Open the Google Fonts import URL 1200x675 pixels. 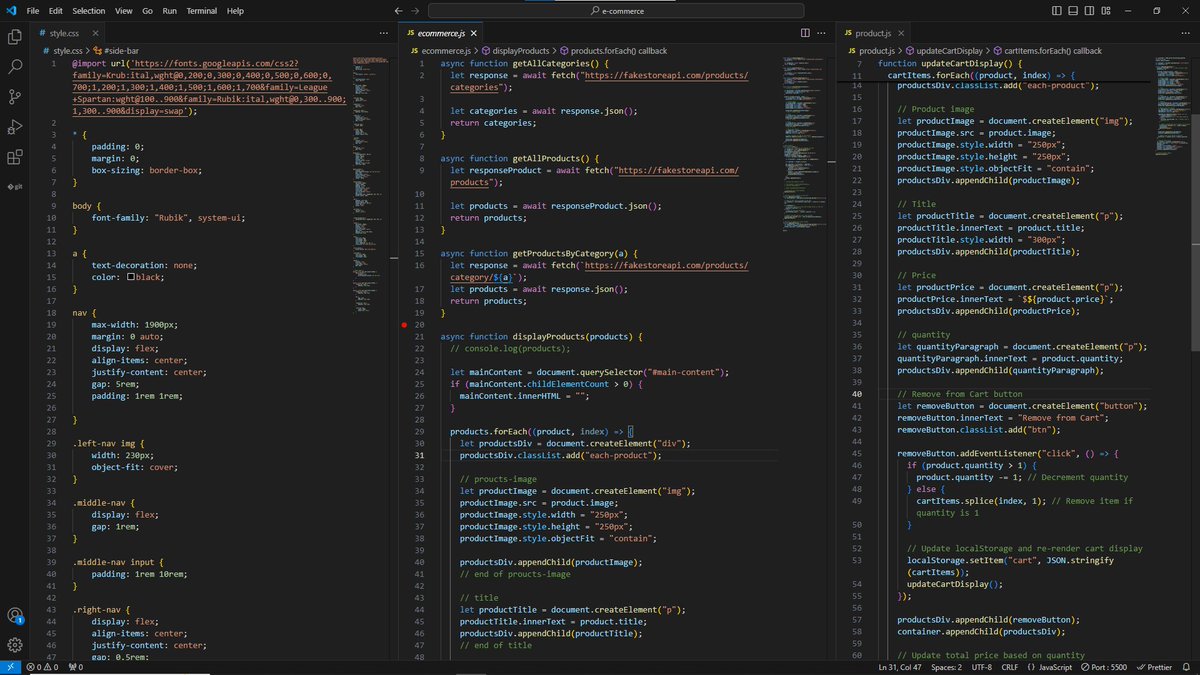210,87
